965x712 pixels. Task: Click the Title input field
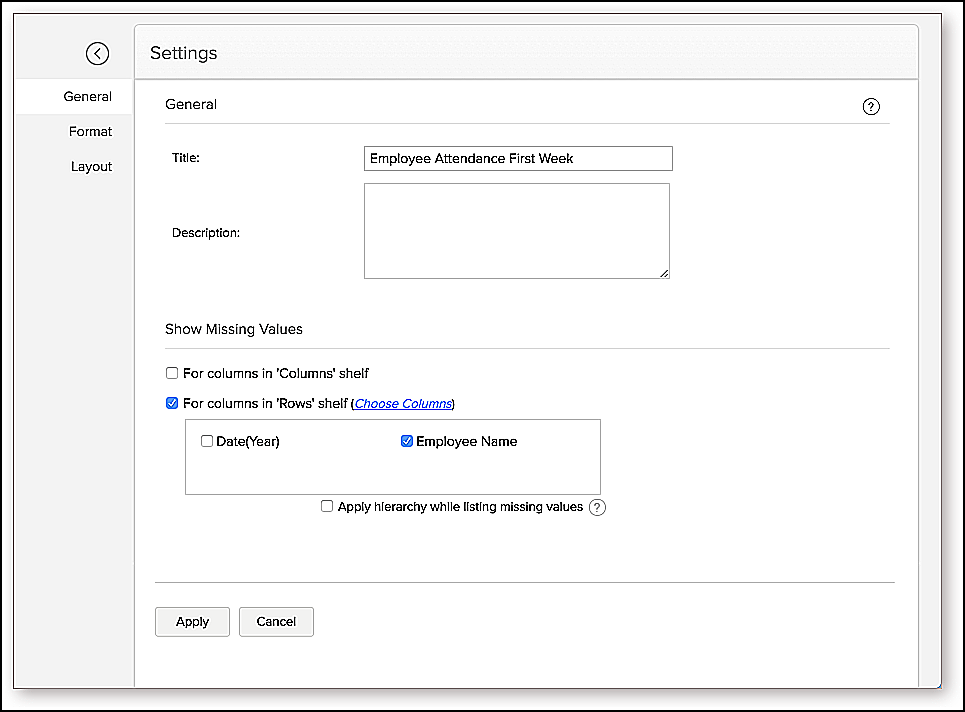518,158
